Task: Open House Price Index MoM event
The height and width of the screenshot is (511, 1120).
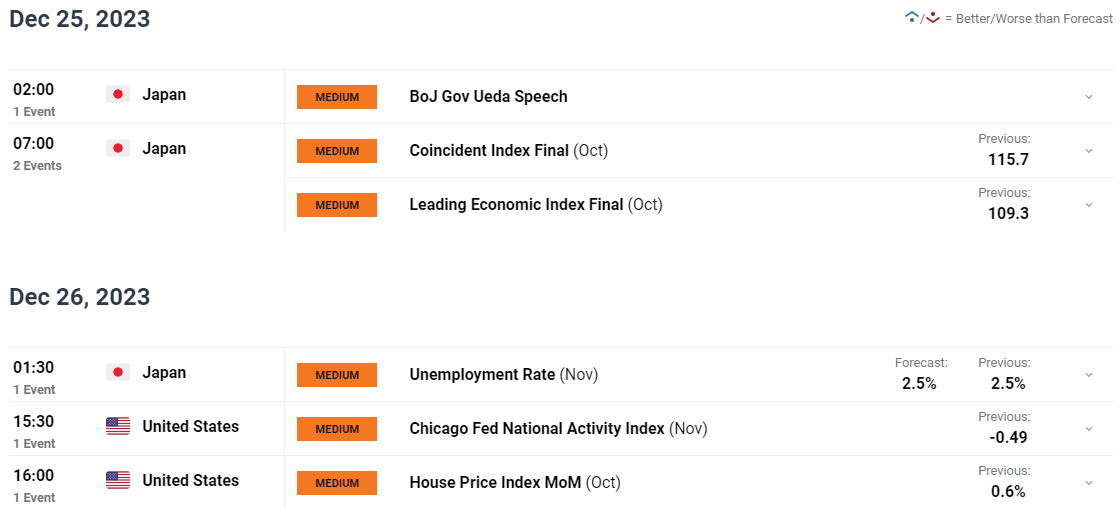Action: pos(496,482)
